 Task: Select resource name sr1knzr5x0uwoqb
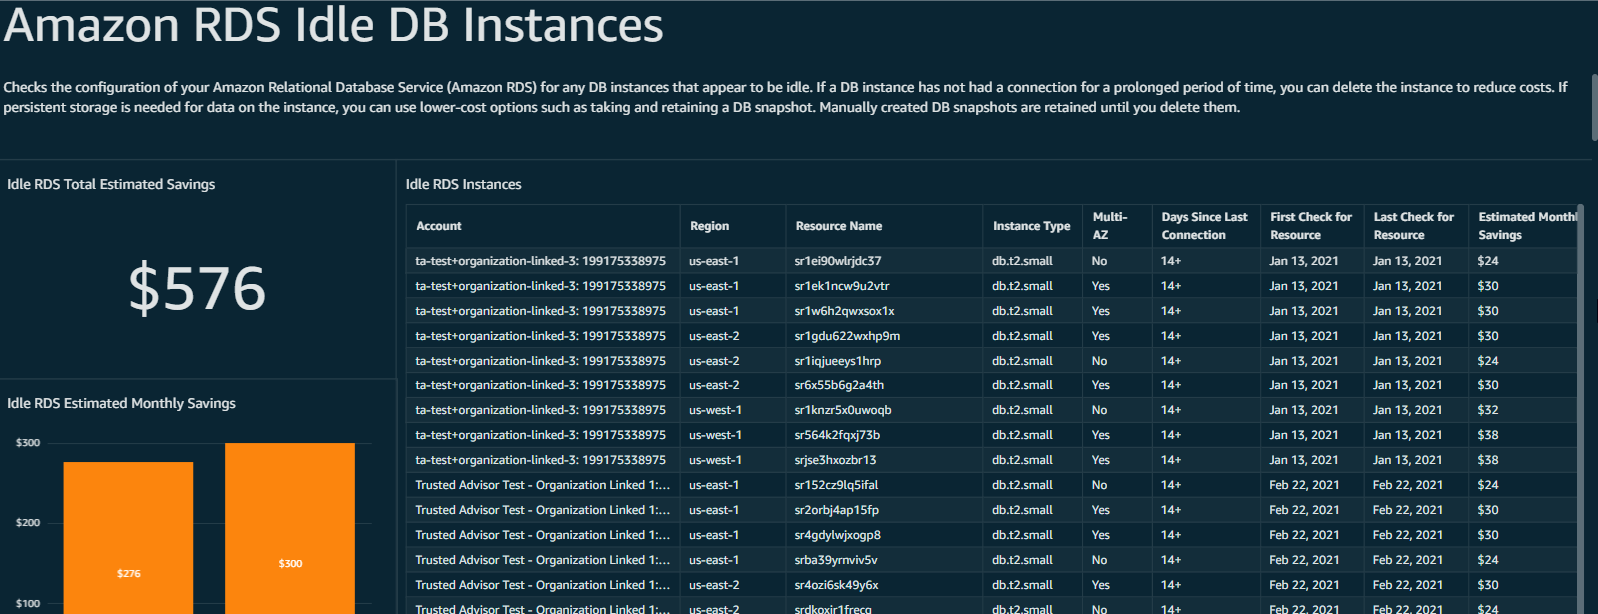[842, 410]
